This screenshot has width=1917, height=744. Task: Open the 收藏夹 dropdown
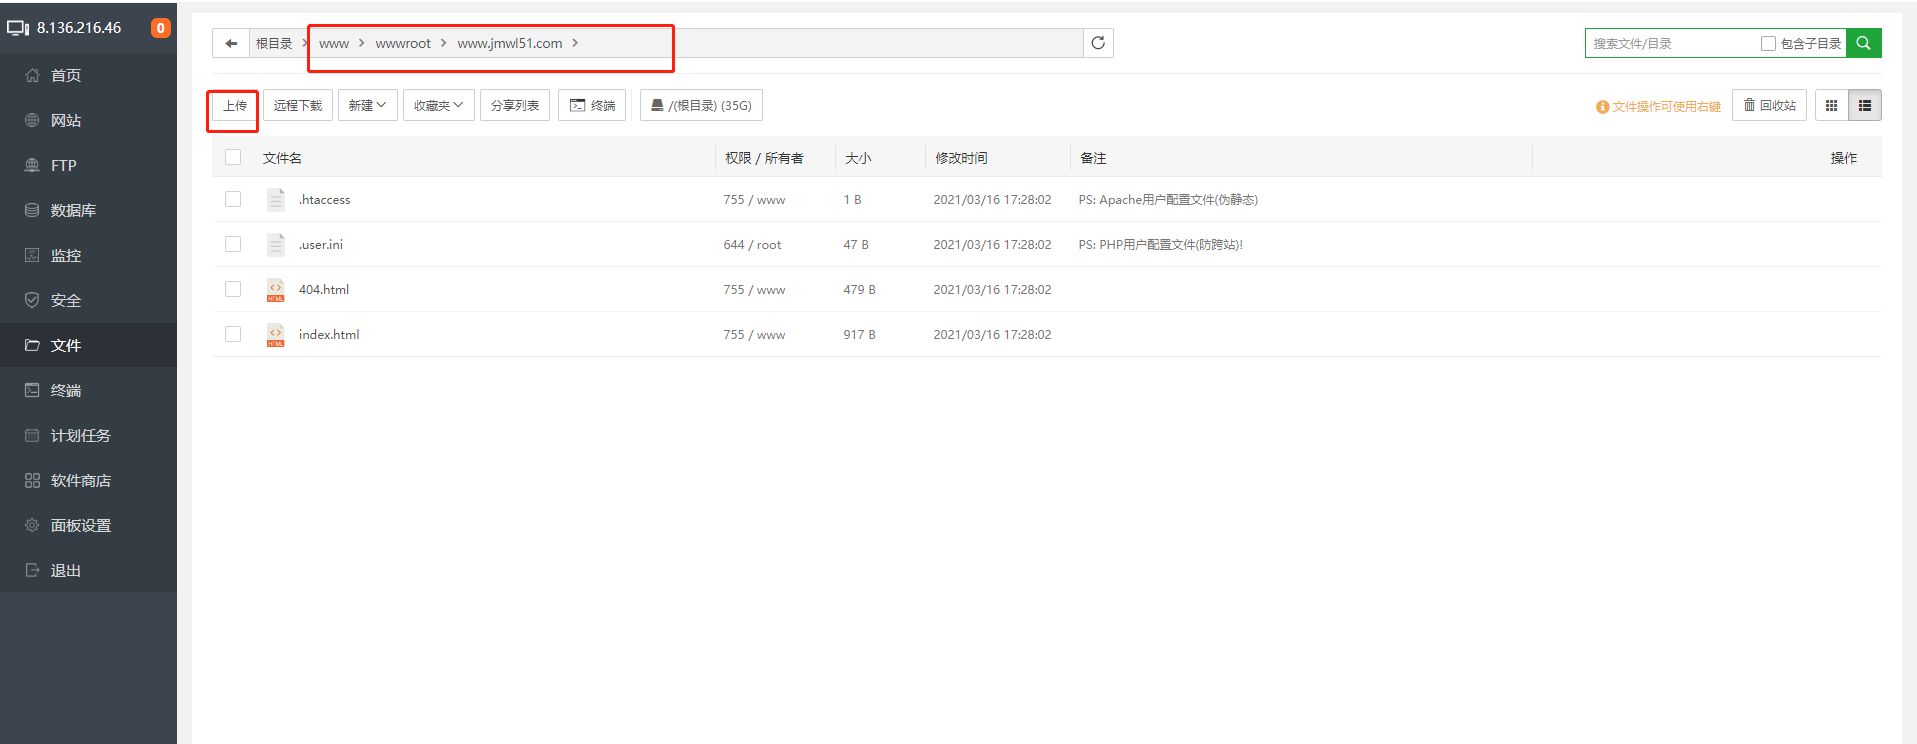(x=438, y=105)
